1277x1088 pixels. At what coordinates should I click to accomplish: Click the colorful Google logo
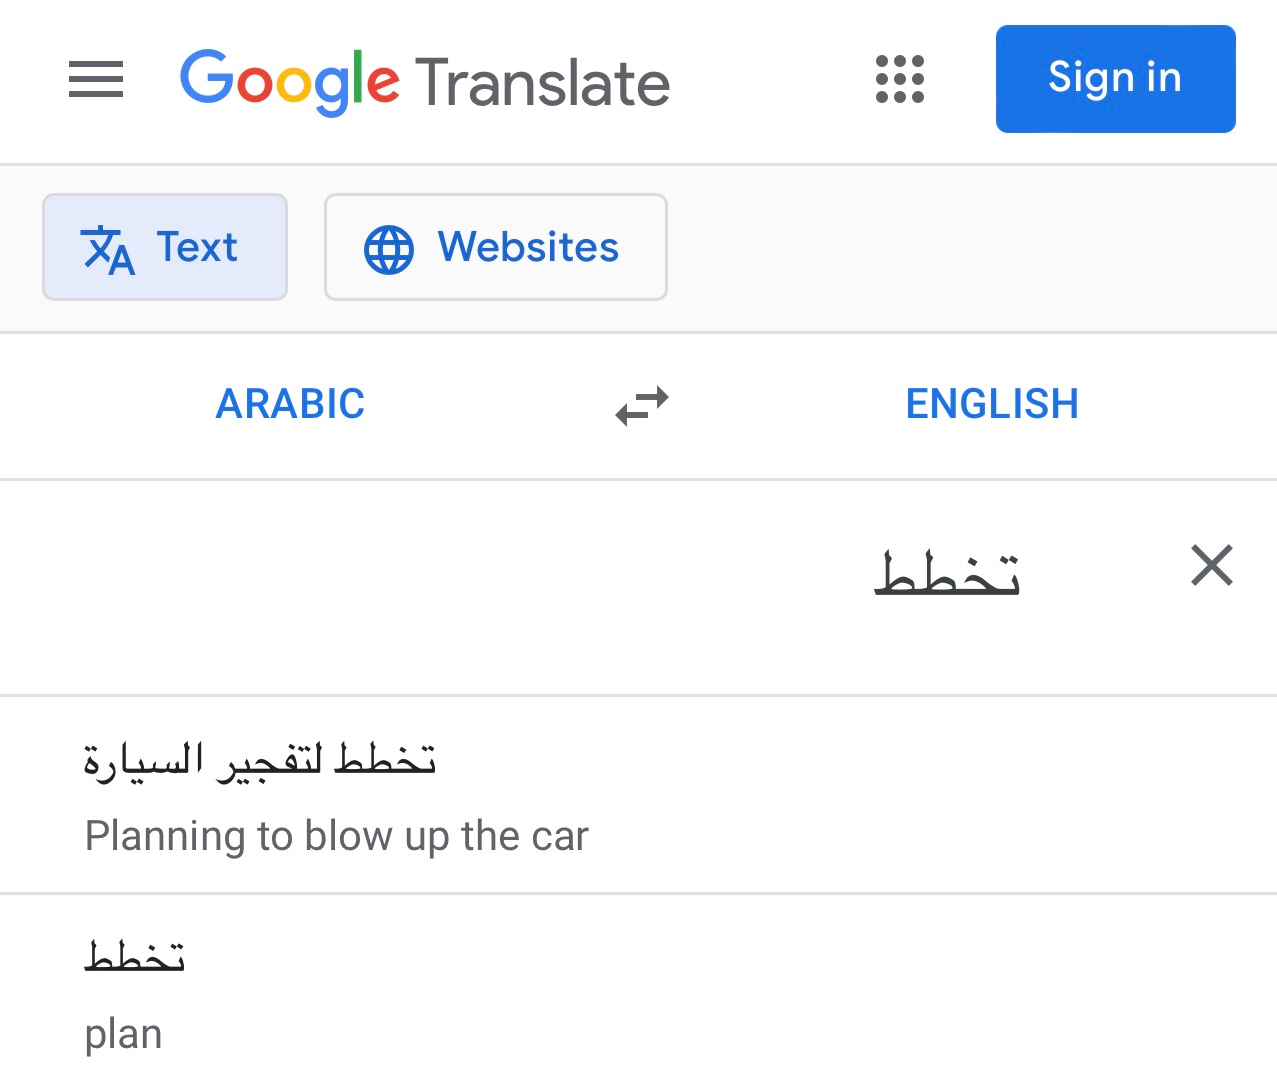click(290, 81)
